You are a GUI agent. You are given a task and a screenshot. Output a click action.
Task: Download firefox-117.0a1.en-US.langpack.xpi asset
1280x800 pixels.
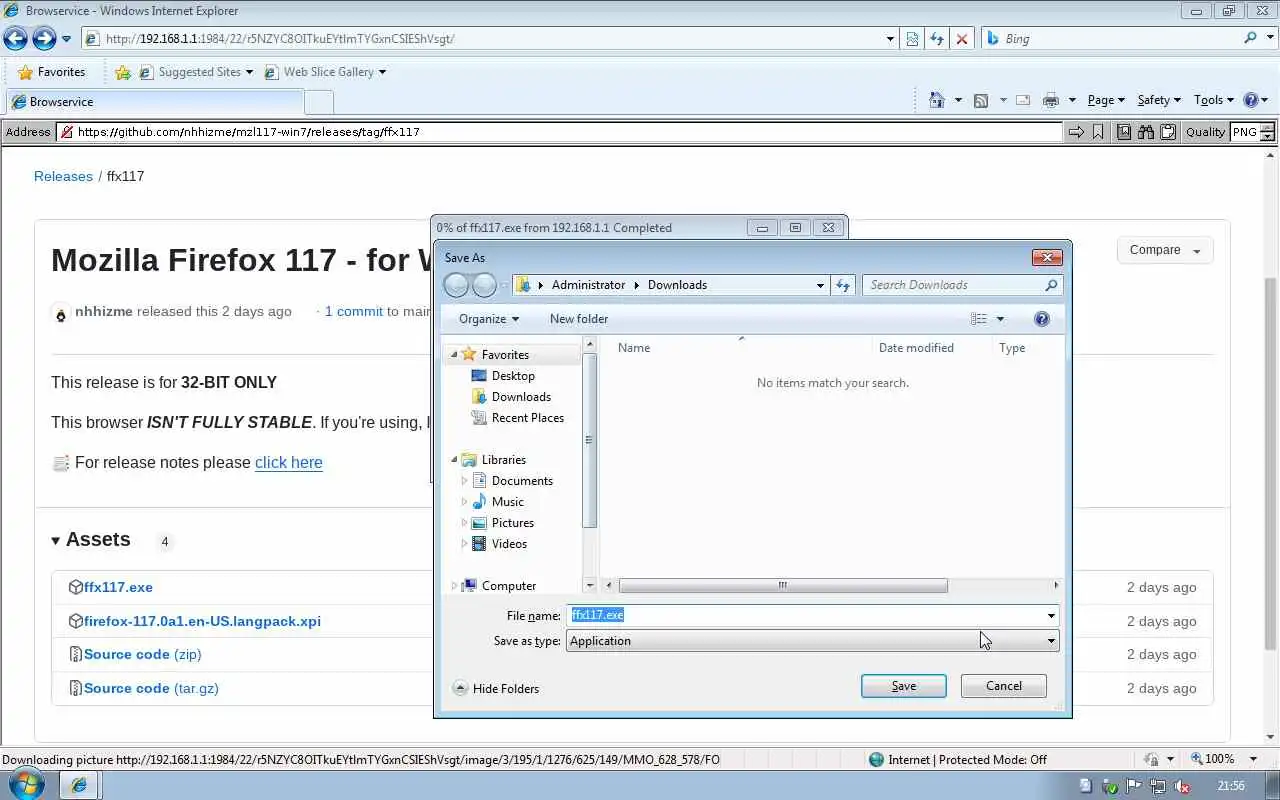pyautogui.click(x=202, y=621)
